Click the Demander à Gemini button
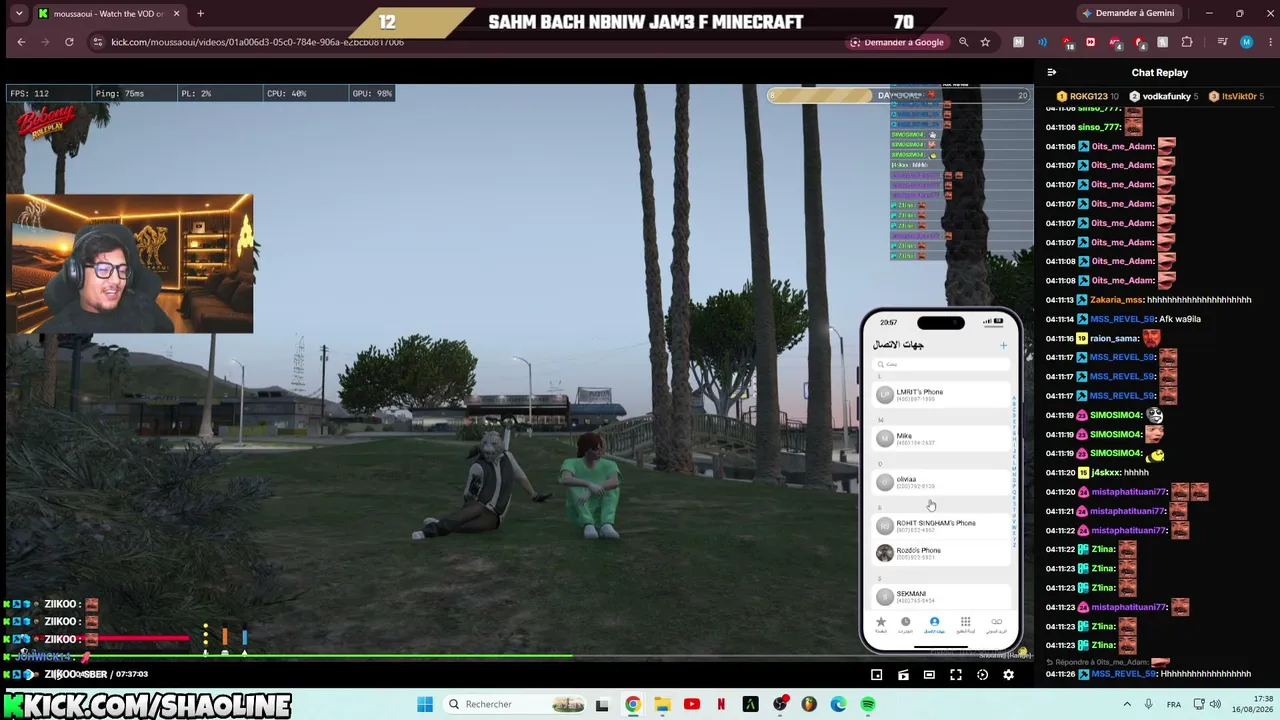The image size is (1280, 720). [x=1128, y=13]
